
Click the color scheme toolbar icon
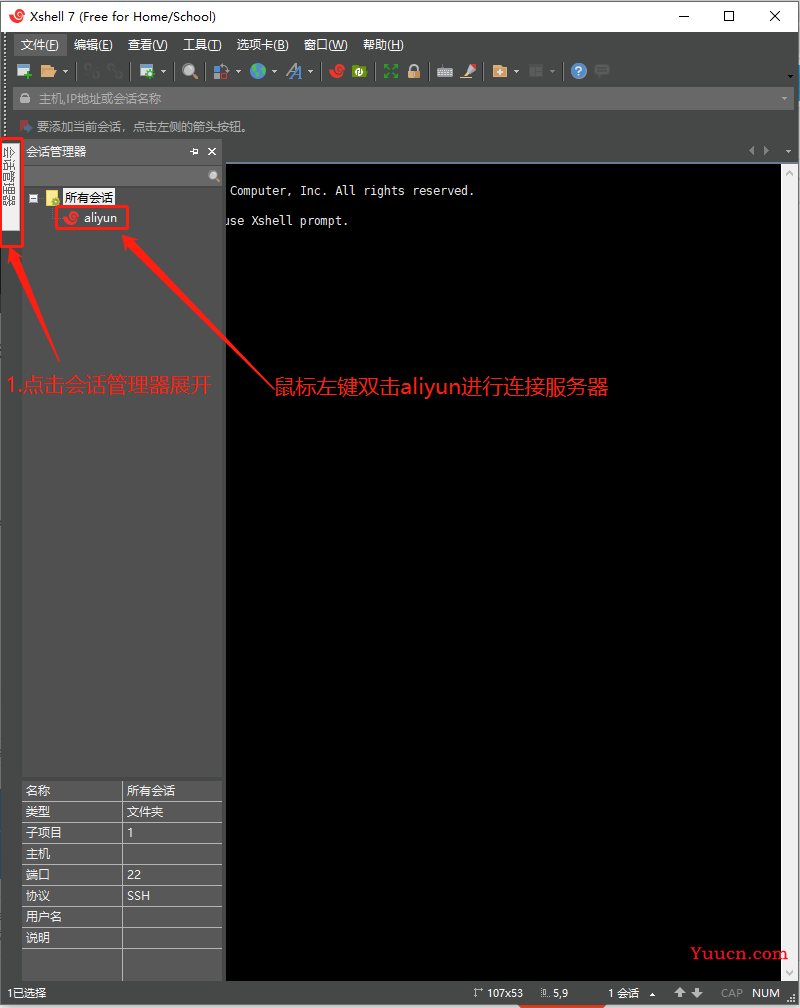221,71
